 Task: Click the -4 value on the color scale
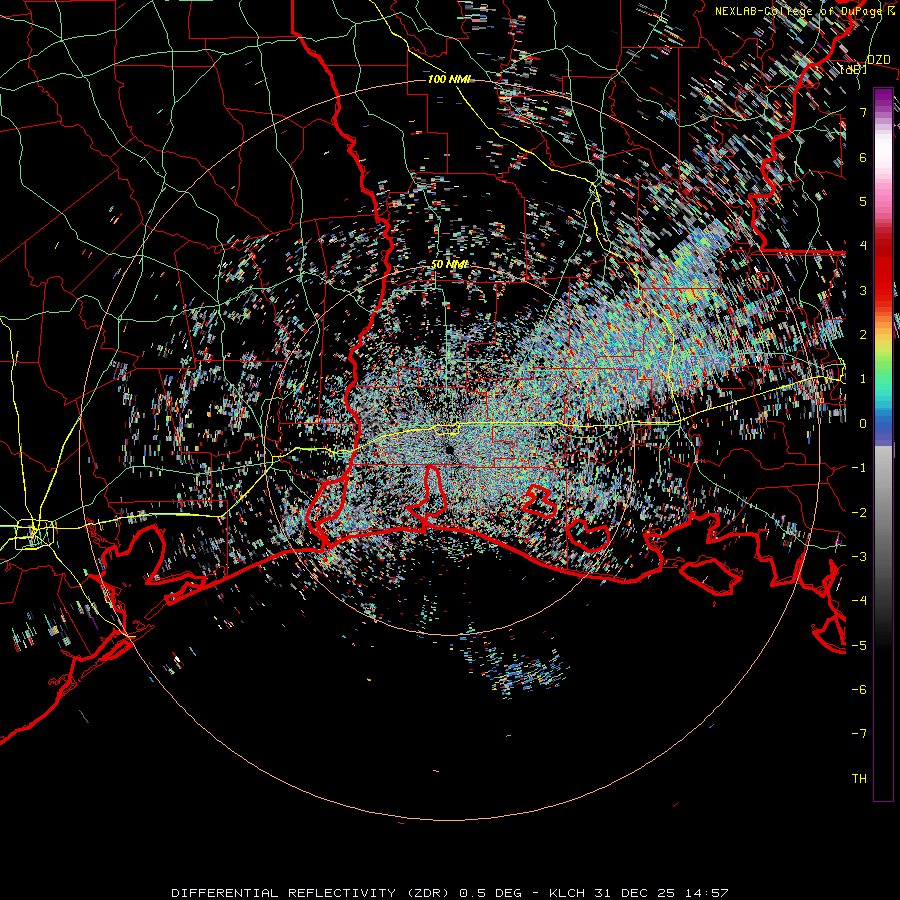pos(859,601)
